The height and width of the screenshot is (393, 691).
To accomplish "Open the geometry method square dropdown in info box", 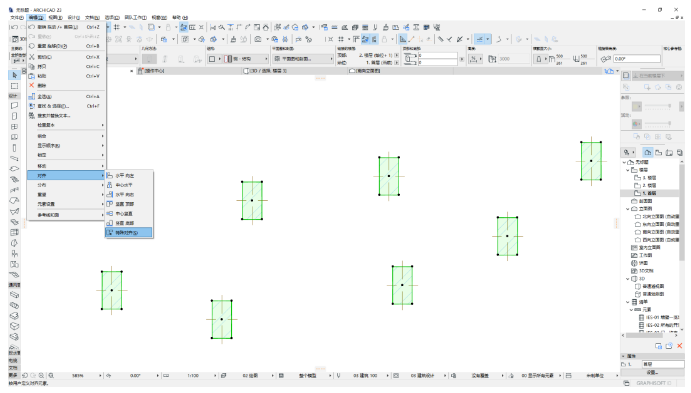I will (215, 59).
